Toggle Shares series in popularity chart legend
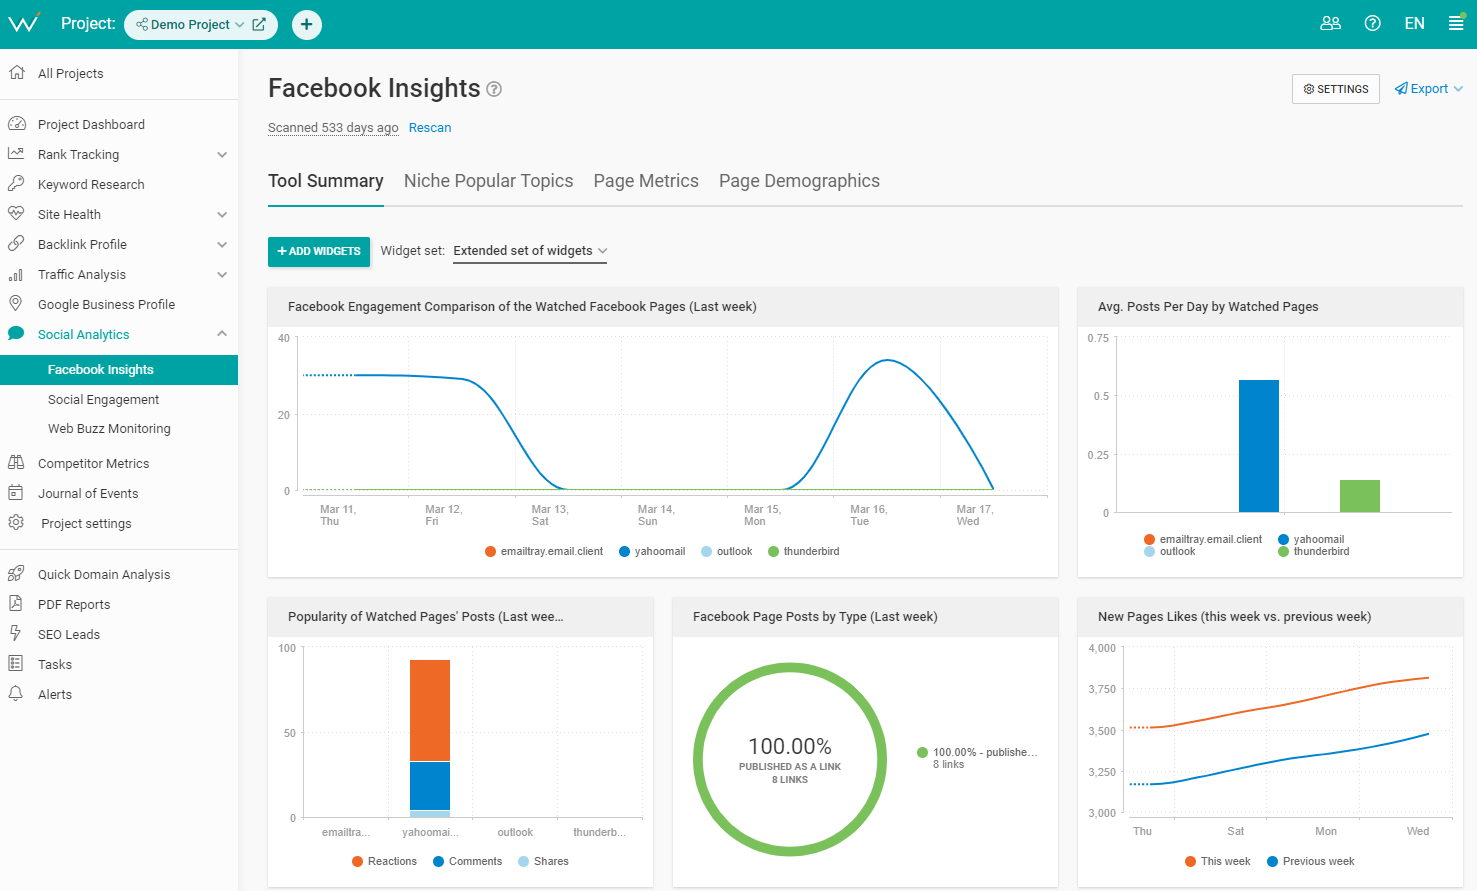This screenshot has width=1477, height=891. 543,862
